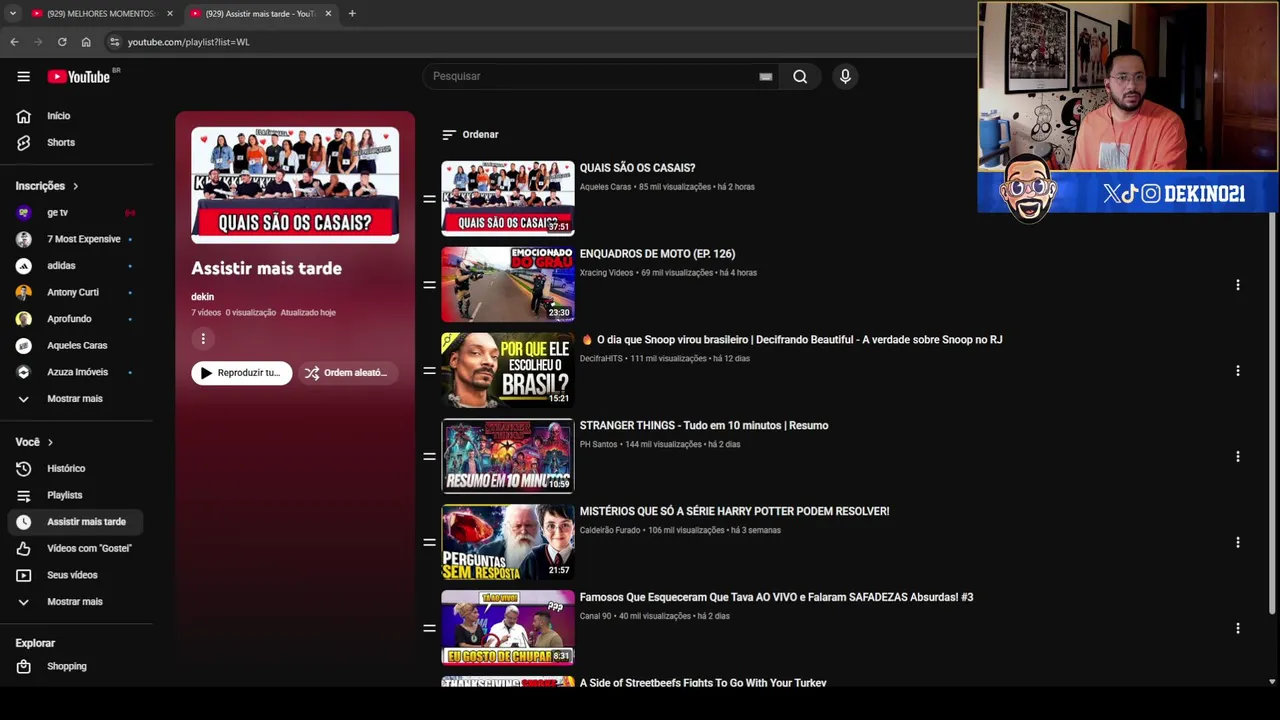Open title STRANGER THINGS - Tudo em 10 minutos
This screenshot has height=720, width=1280.
pos(704,425)
